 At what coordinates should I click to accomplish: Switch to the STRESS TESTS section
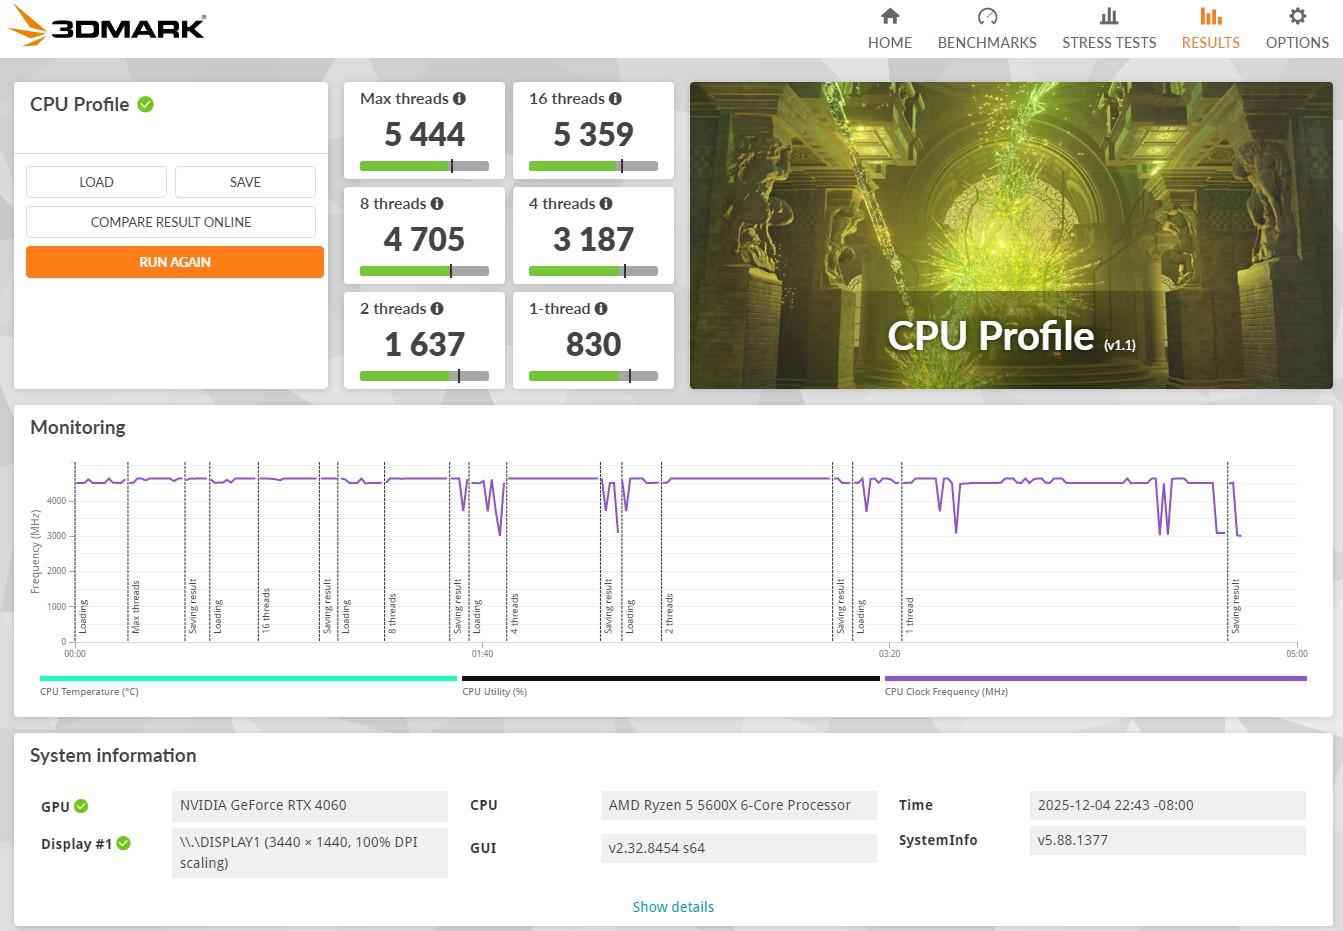coord(1108,42)
